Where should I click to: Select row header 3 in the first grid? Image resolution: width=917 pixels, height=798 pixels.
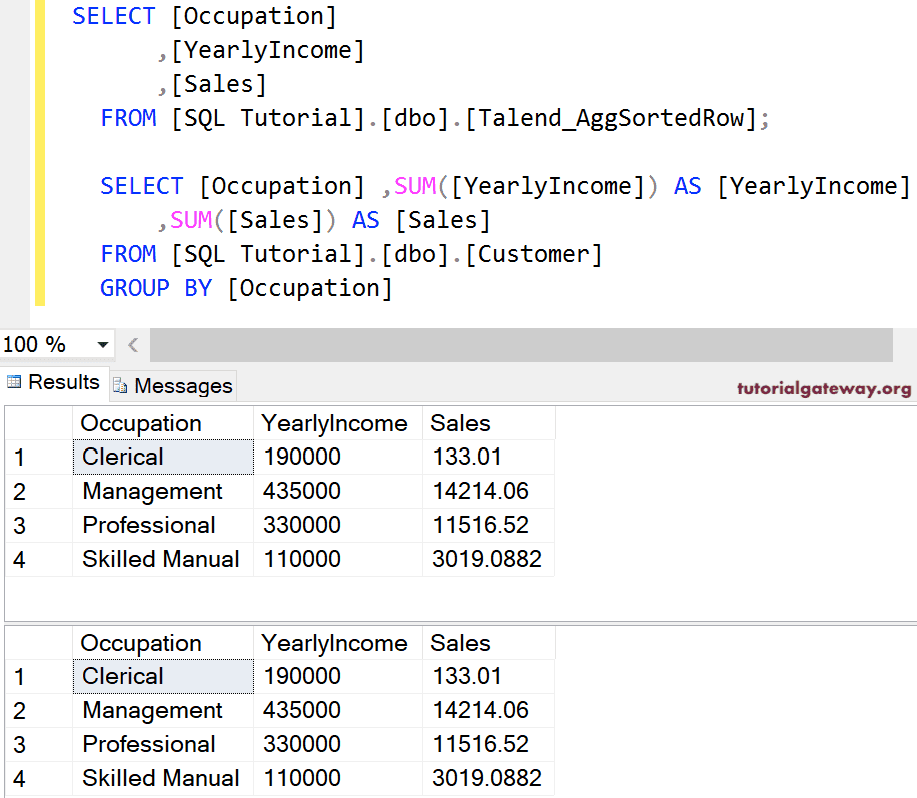tap(20, 525)
